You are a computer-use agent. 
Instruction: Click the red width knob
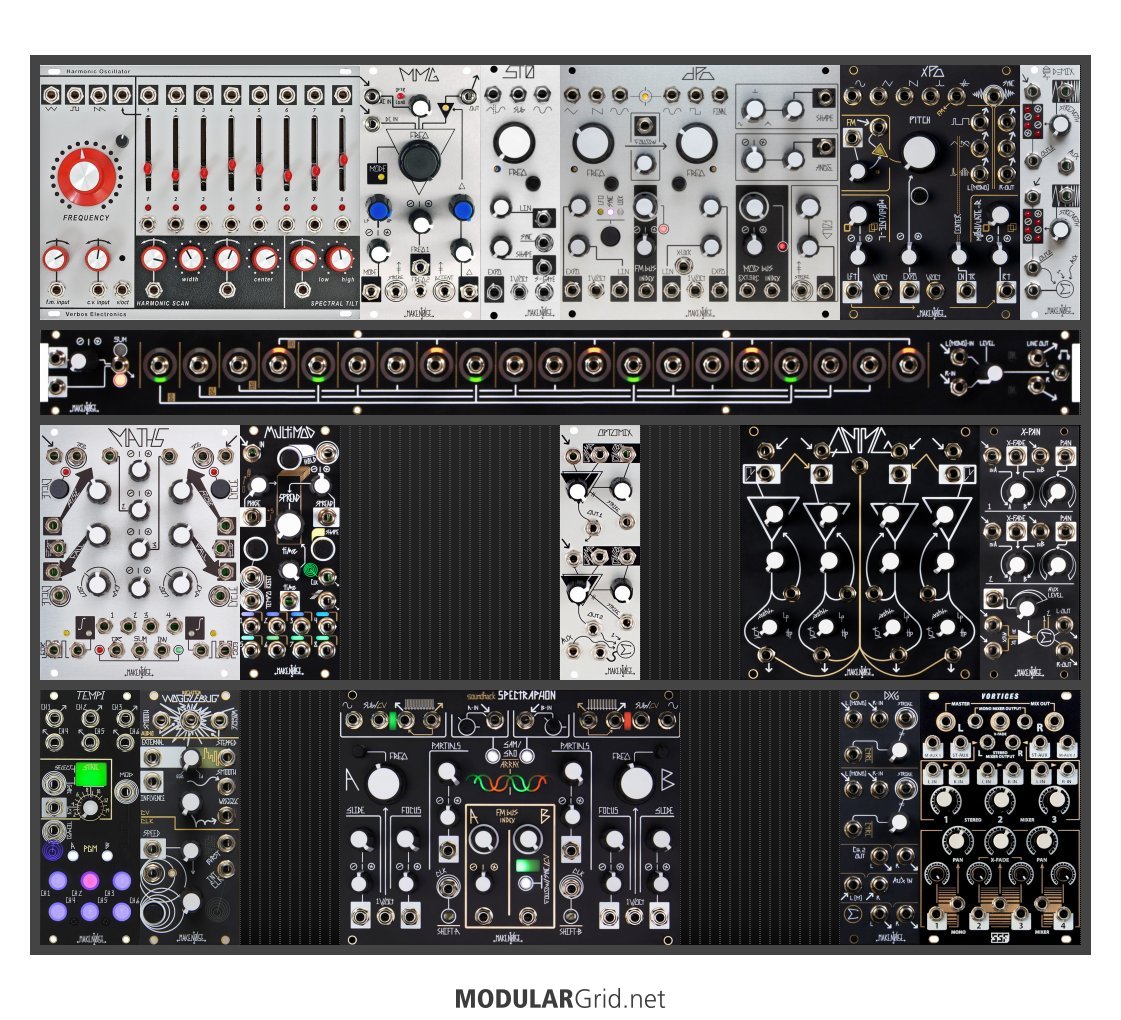(190, 259)
